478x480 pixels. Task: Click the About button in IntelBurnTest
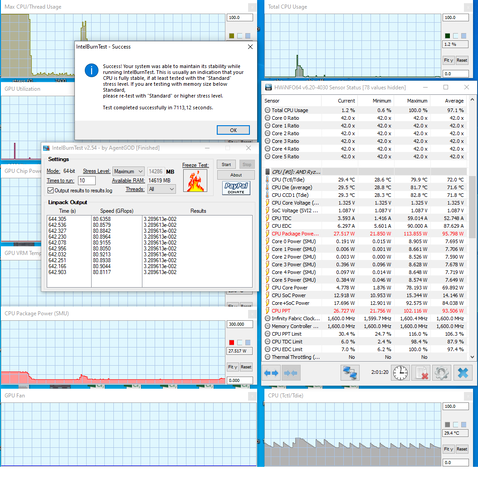(x=236, y=175)
